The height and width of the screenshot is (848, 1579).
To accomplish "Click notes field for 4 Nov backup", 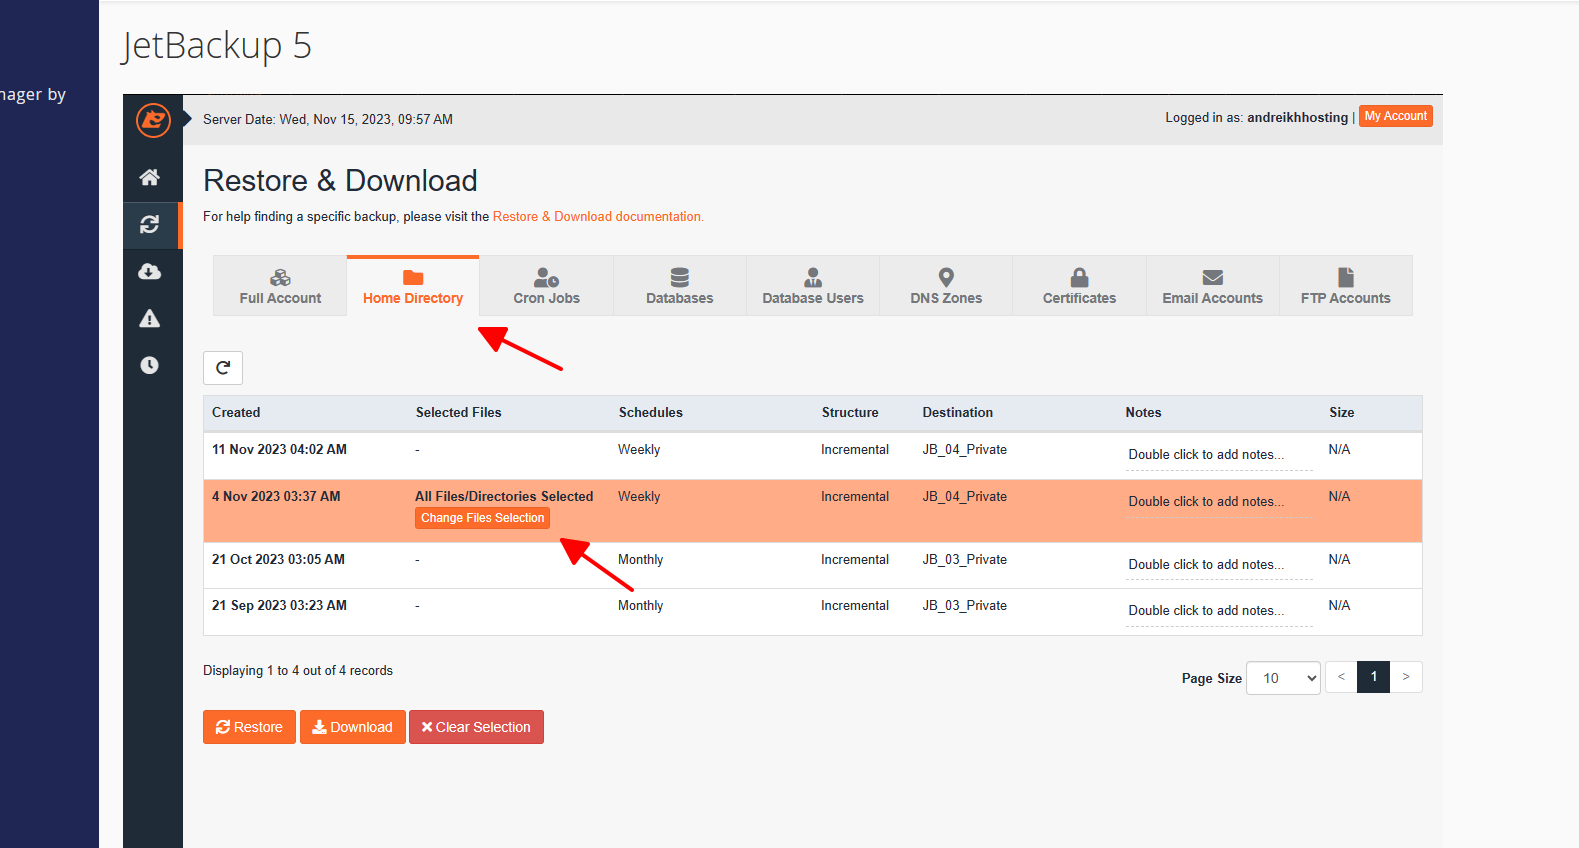I will point(1219,502).
